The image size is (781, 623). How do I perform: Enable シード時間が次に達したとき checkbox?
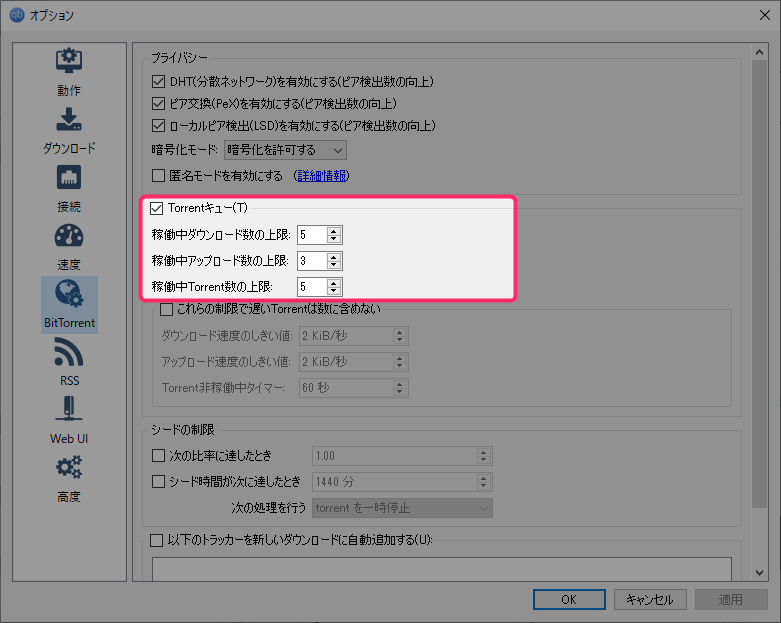[x=158, y=481]
